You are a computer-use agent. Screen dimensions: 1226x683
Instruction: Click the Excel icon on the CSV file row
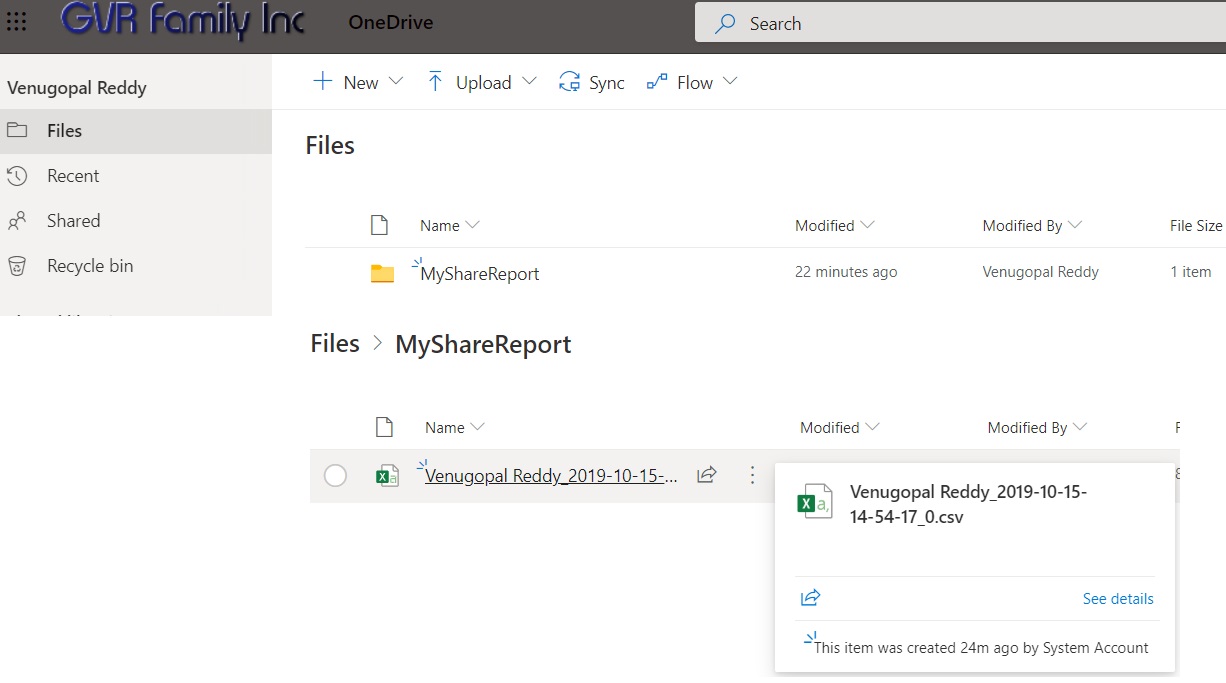click(x=388, y=475)
